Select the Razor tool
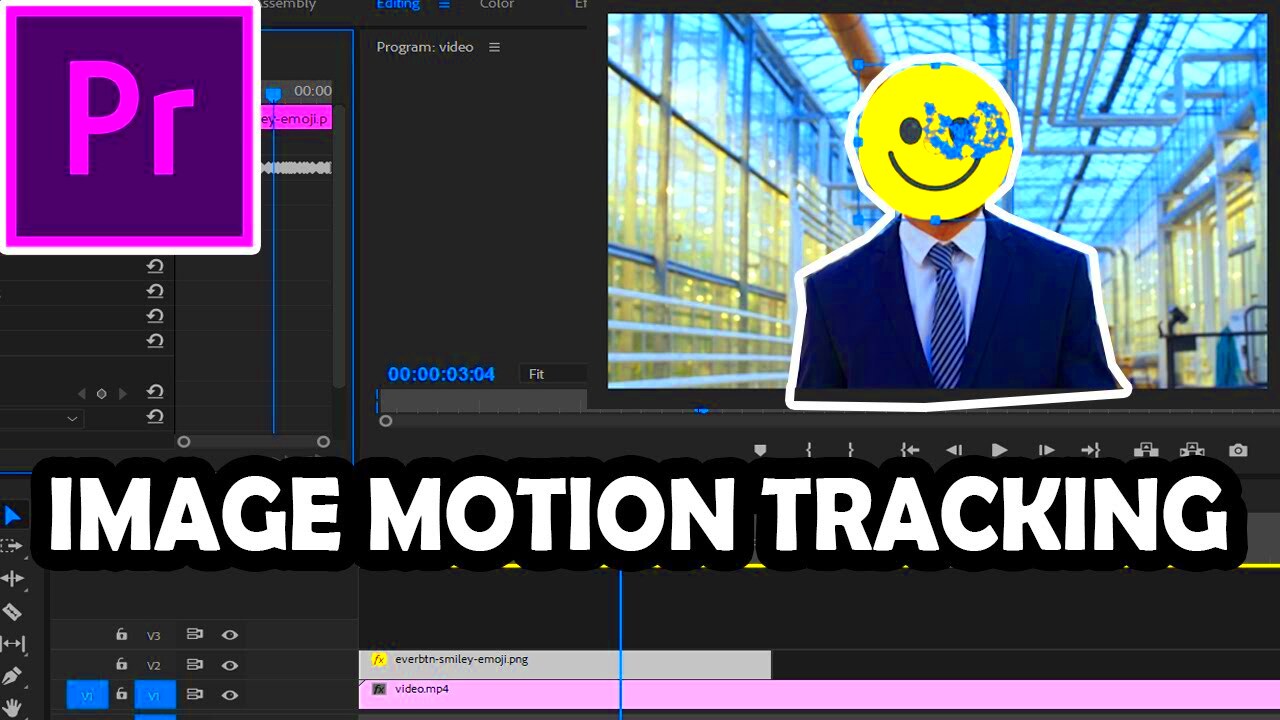 pos(12,611)
